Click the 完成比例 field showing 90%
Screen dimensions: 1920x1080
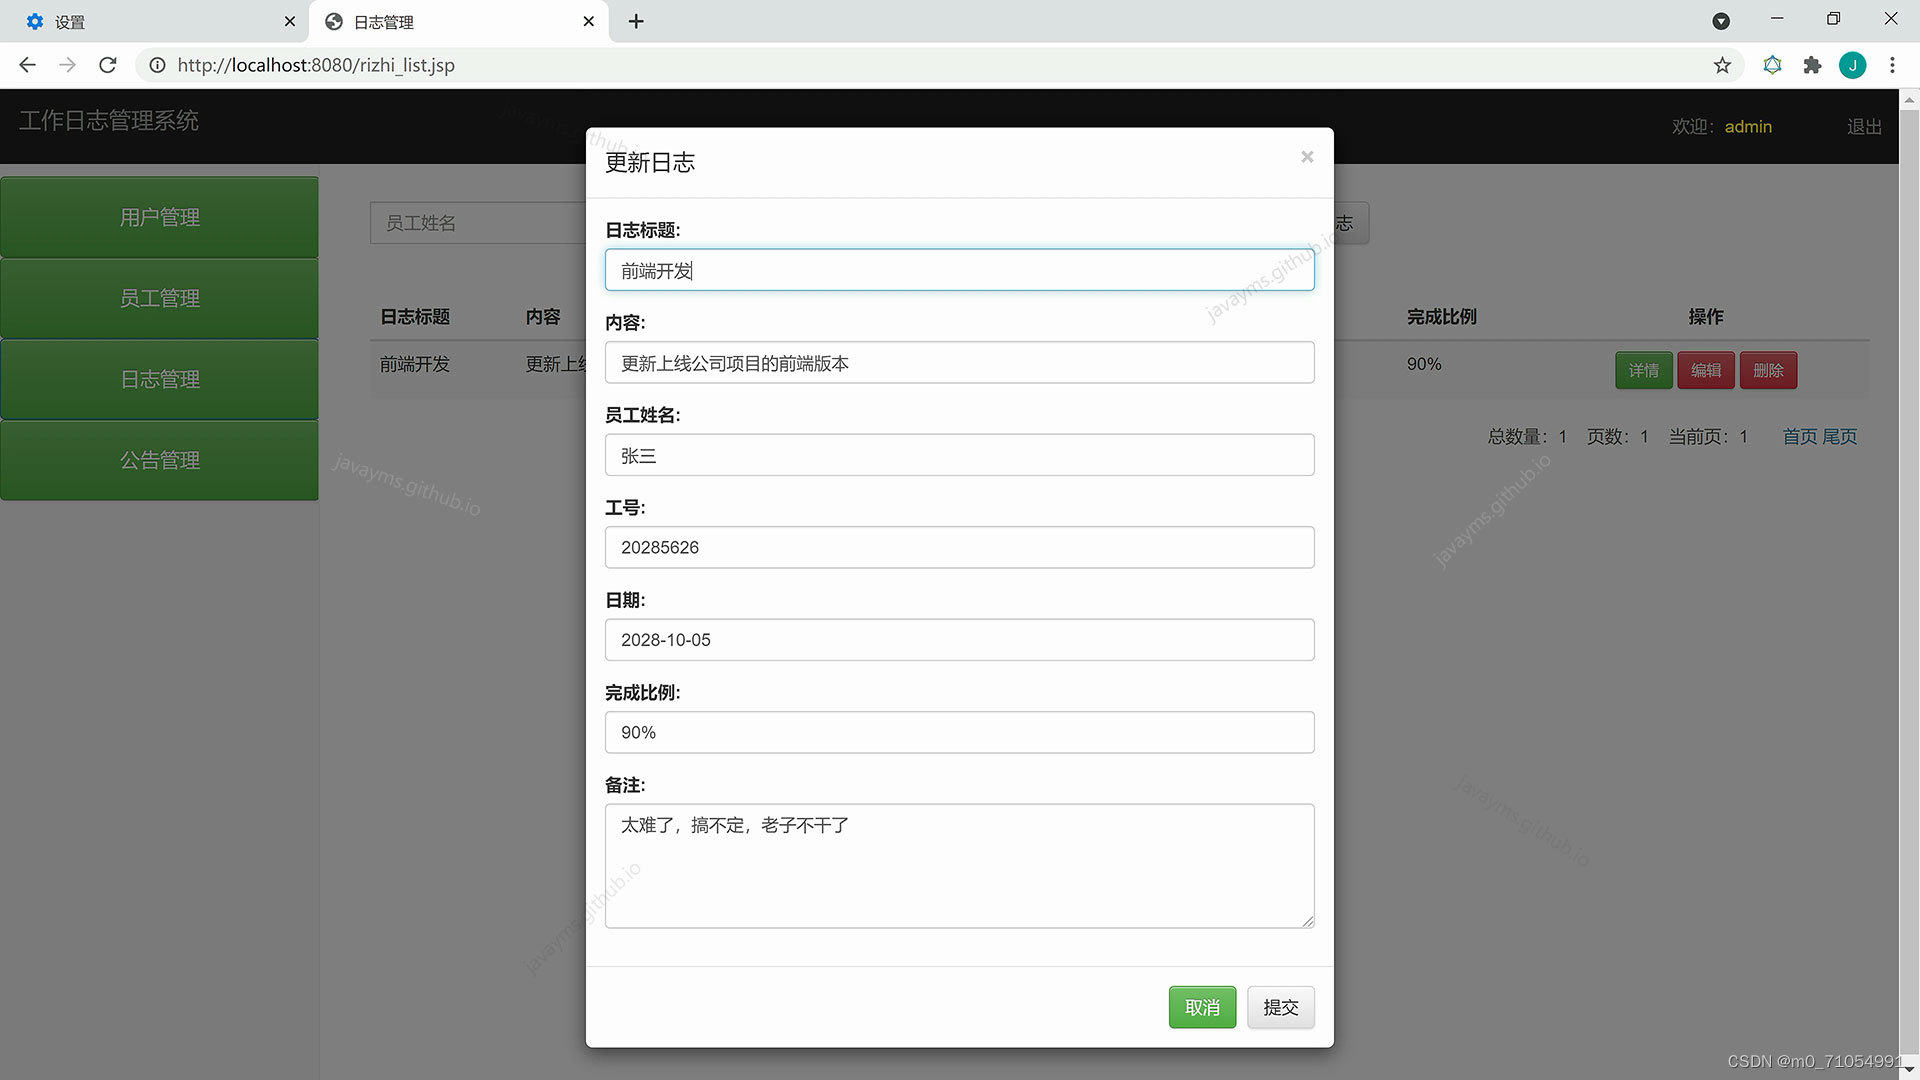click(x=959, y=733)
